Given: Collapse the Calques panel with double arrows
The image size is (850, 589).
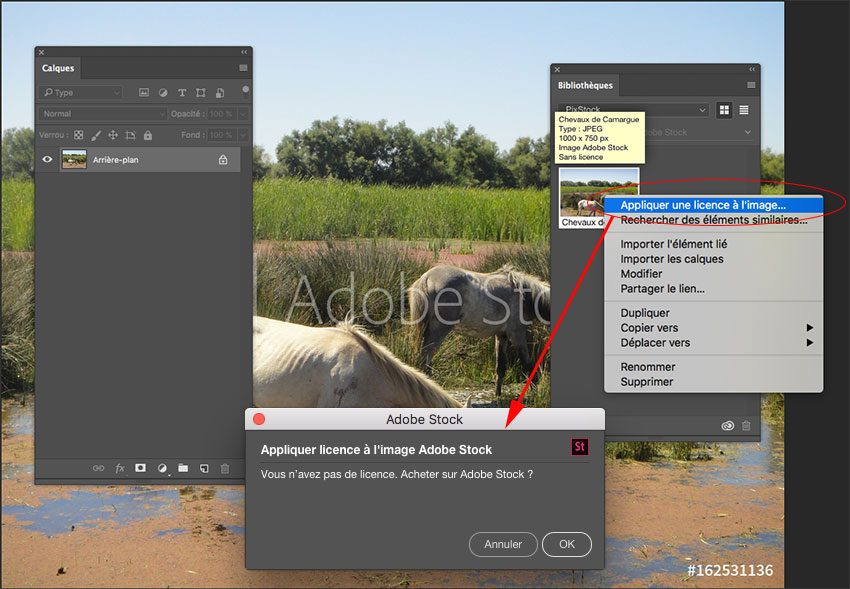Looking at the screenshot, I should coord(244,52).
